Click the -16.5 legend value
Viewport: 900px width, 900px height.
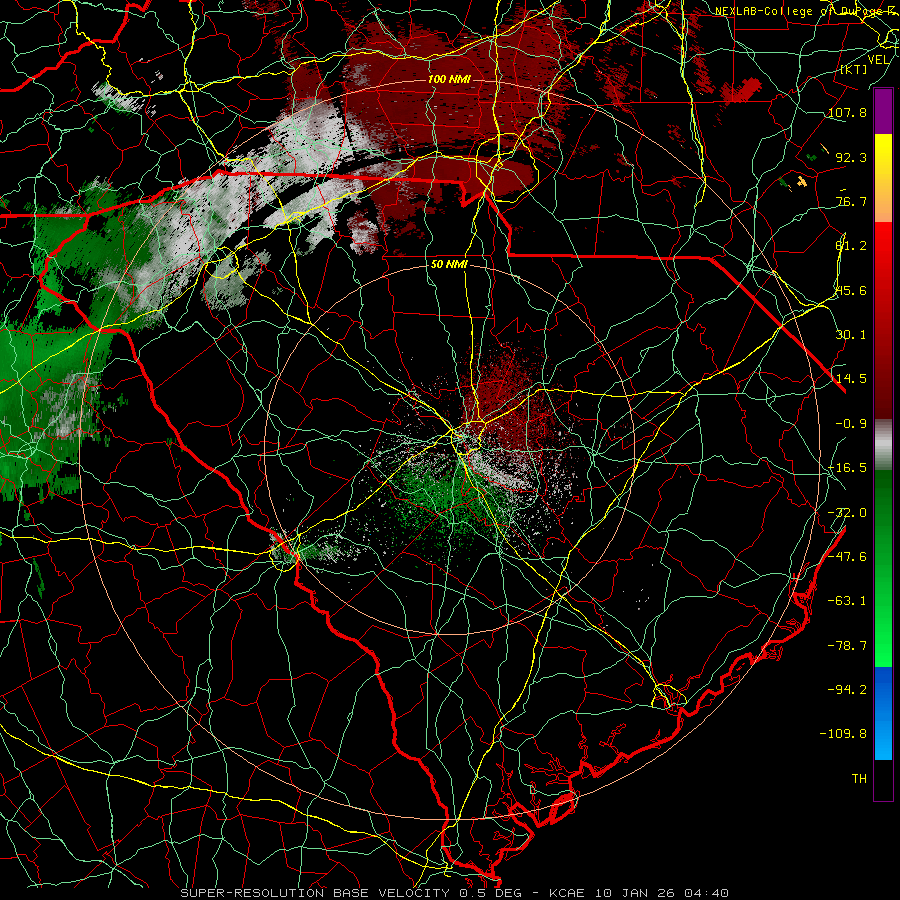(847, 468)
